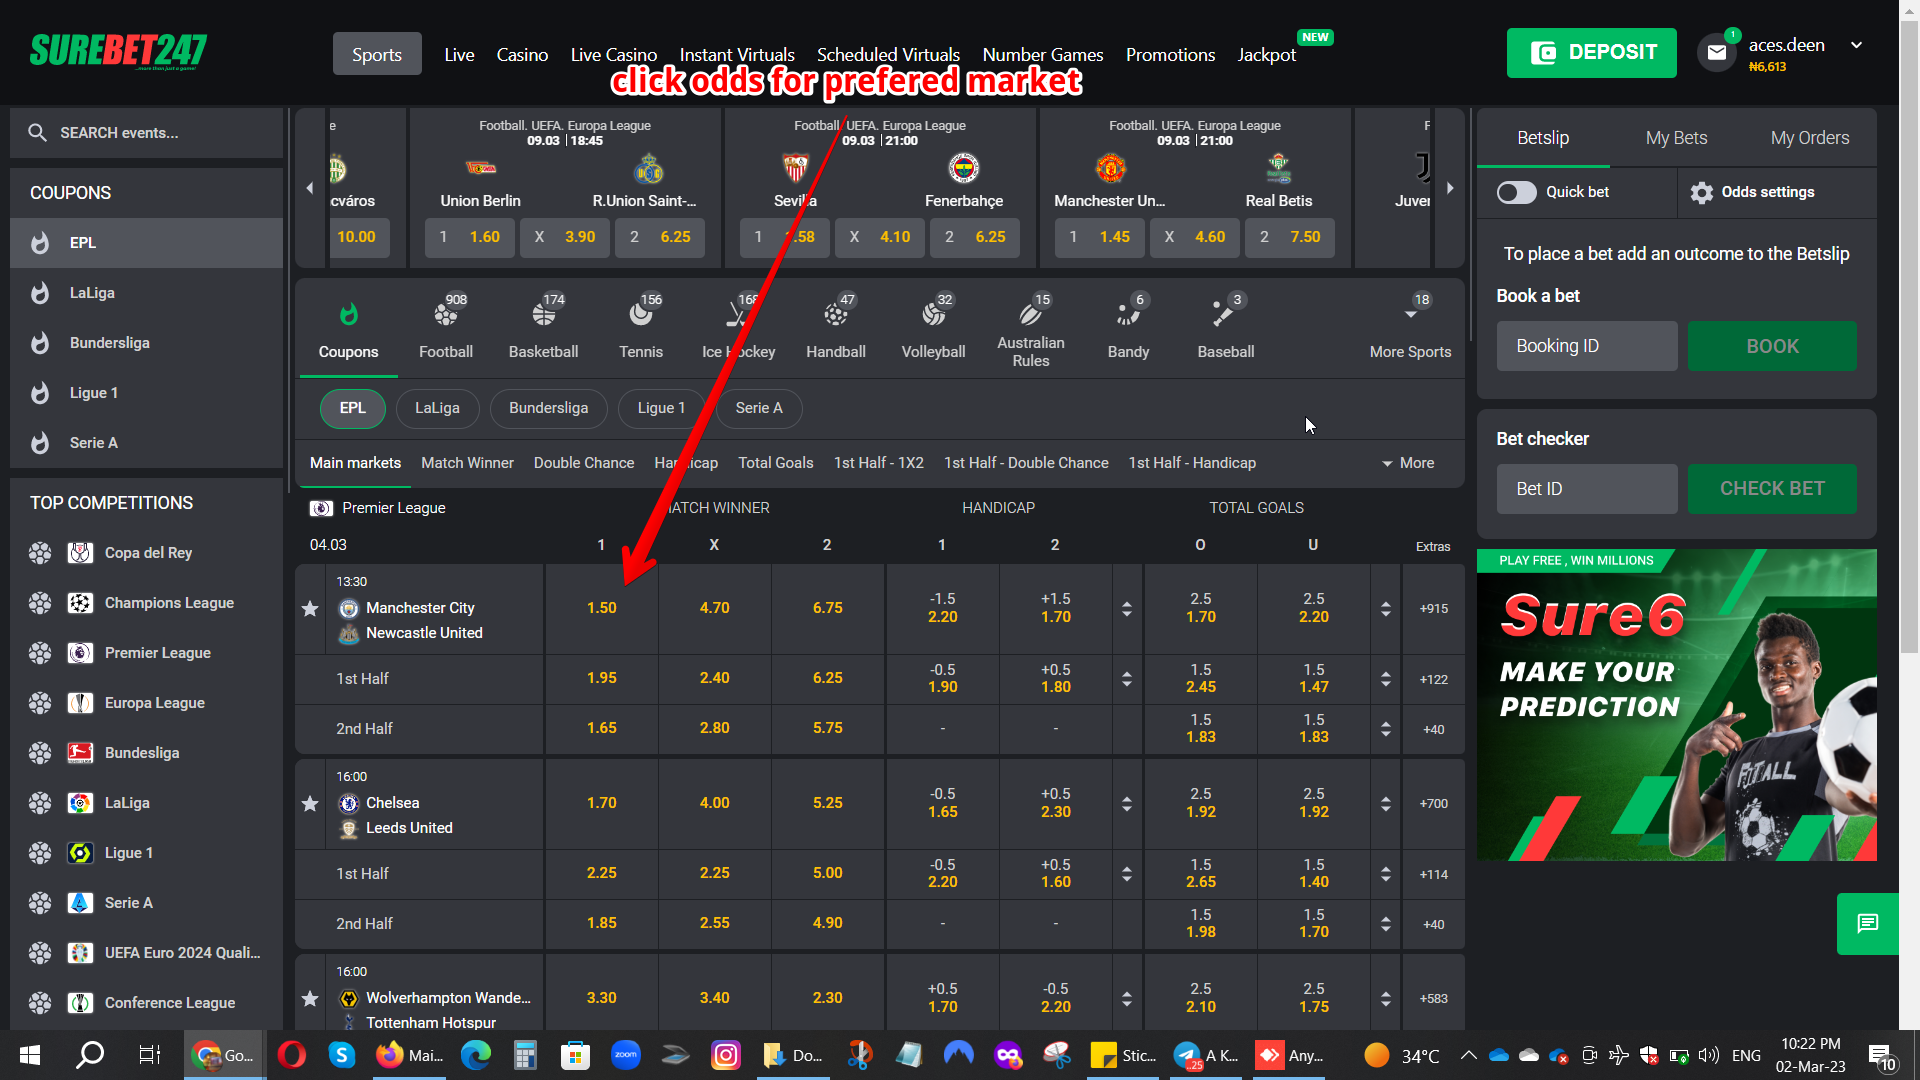The height and width of the screenshot is (1080, 1920).
Task: Click the Booking ID input field
Action: pos(1587,346)
